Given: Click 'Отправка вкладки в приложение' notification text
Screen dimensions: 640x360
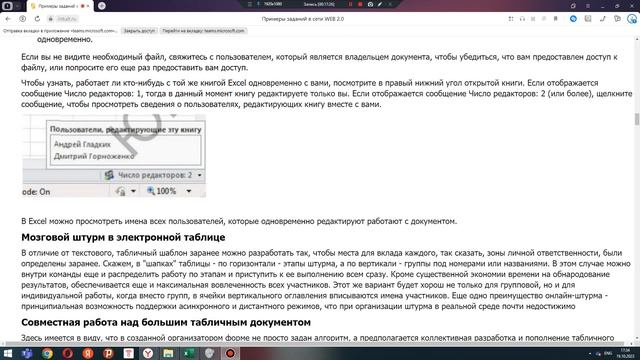Looking at the screenshot, I should click(x=60, y=31).
